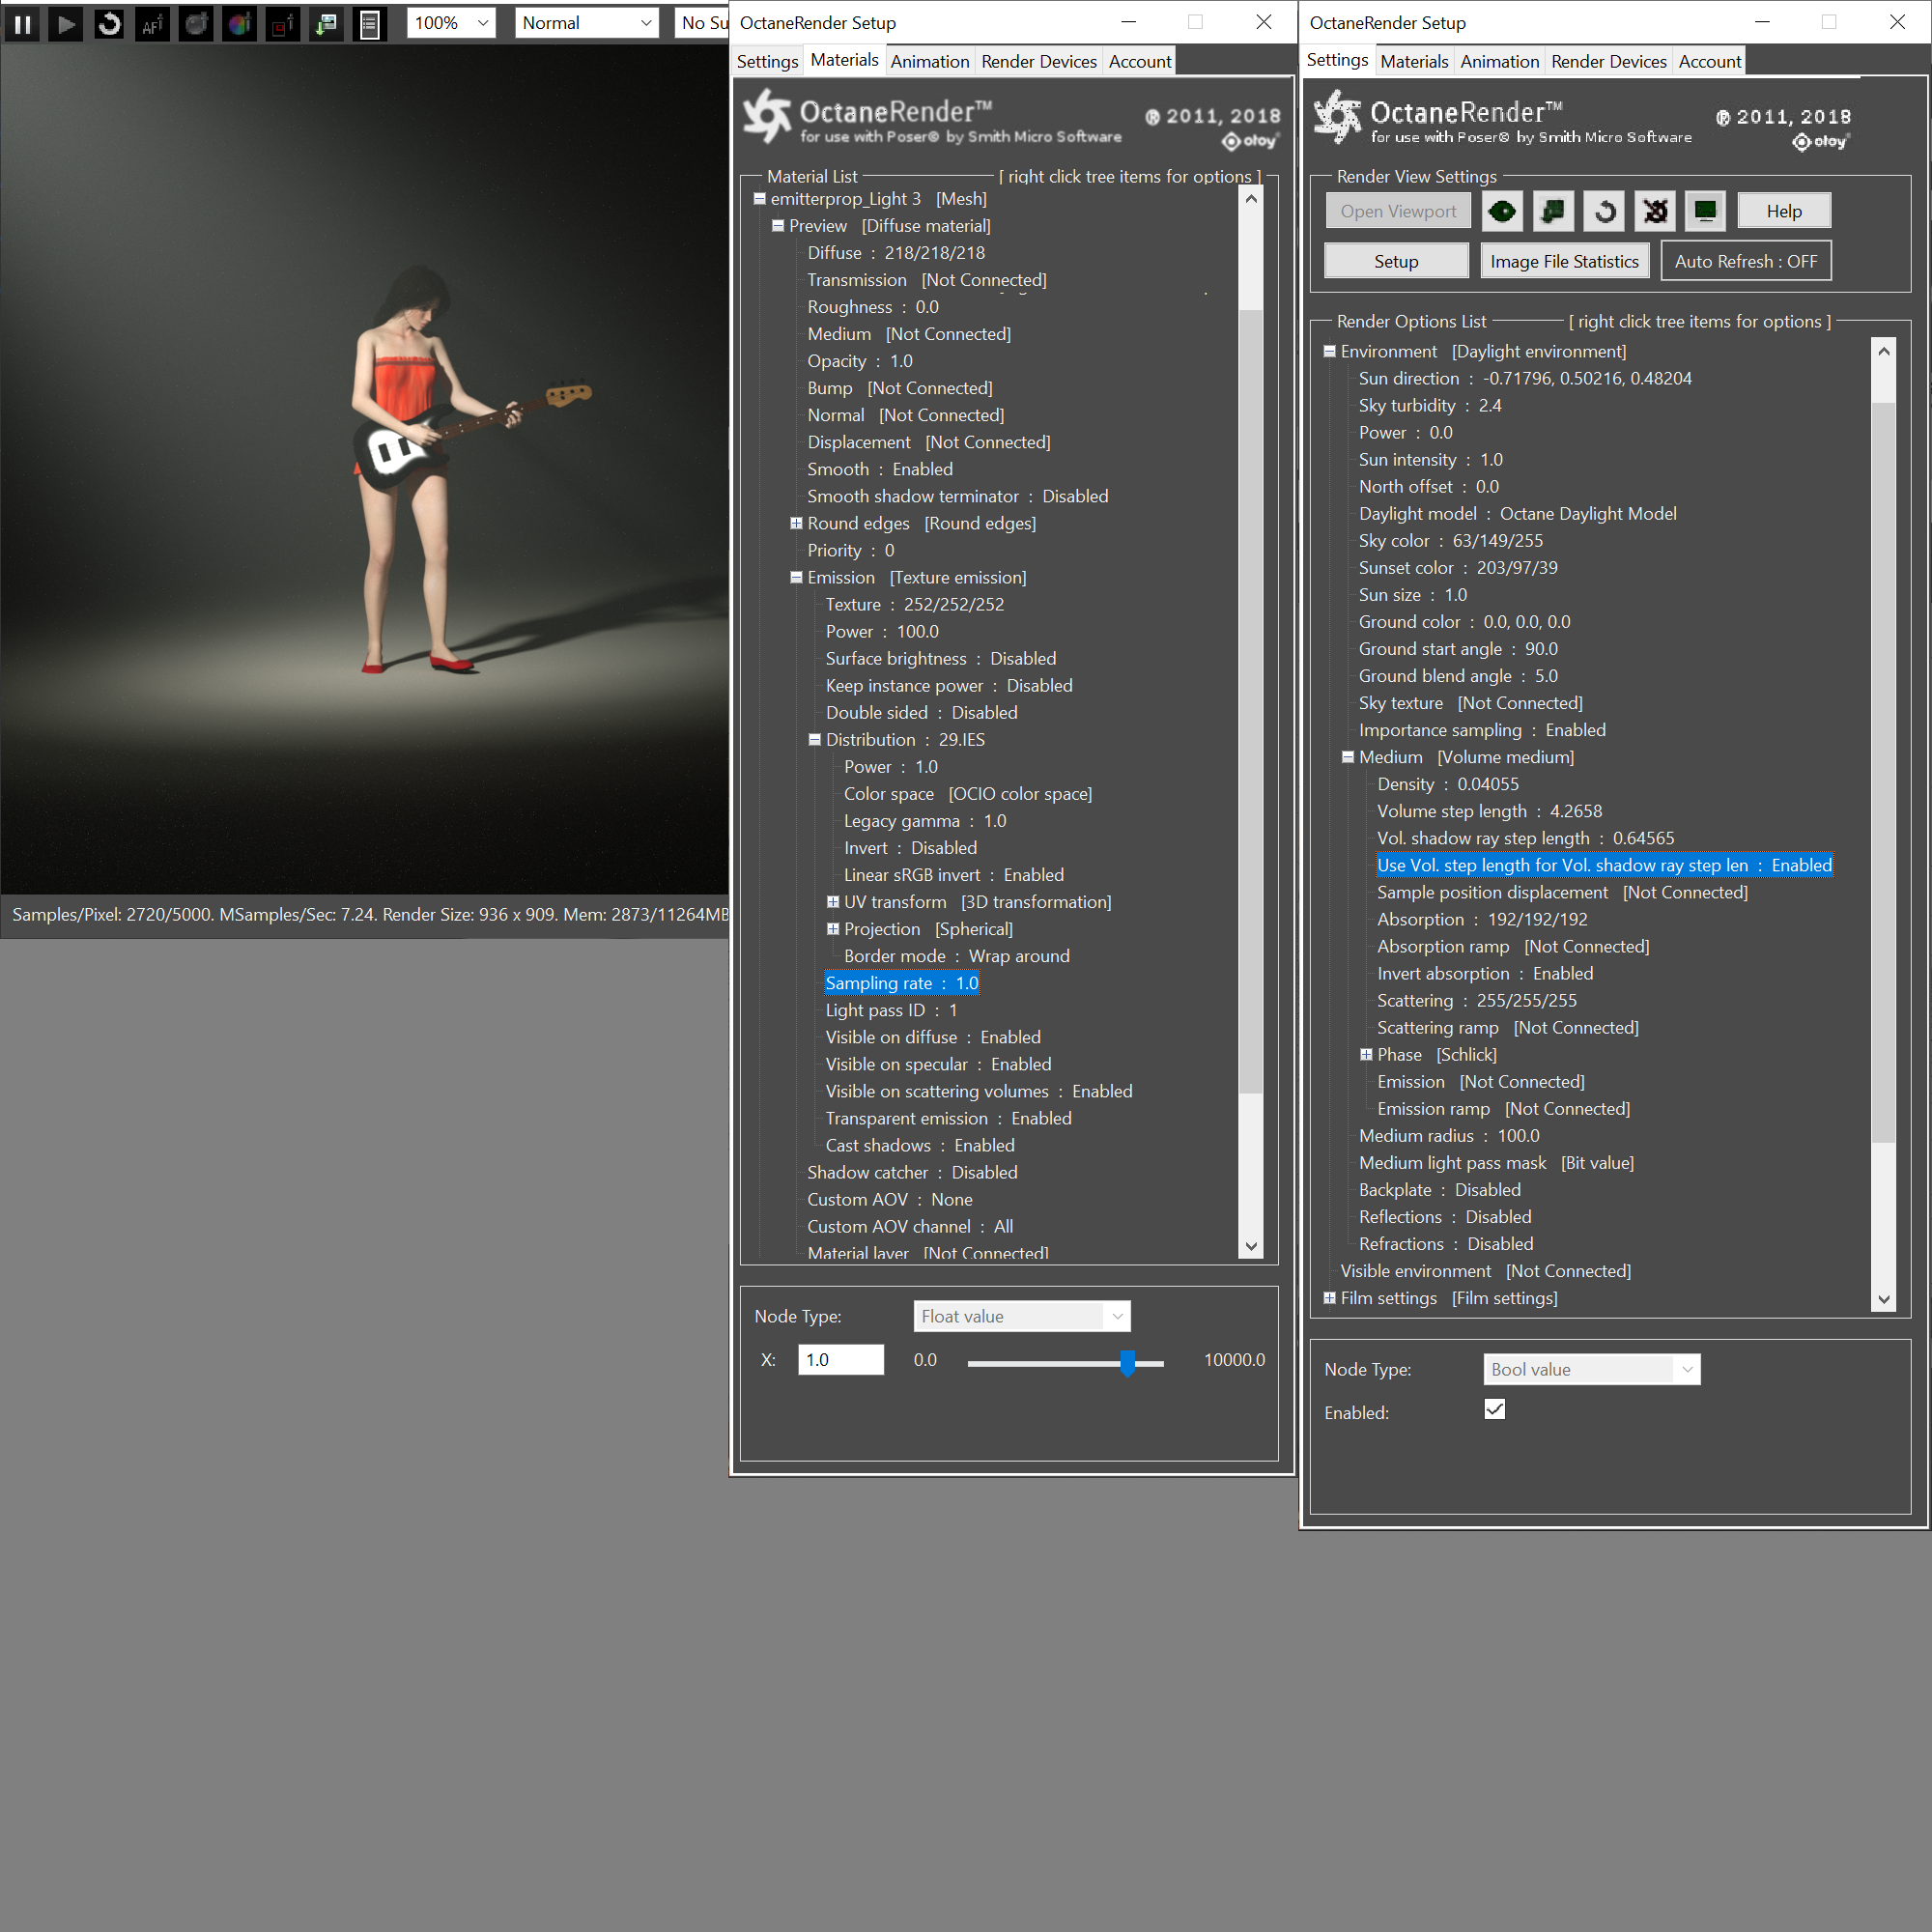Toggle the Enabled checkbox for Bool value

1494,1410
